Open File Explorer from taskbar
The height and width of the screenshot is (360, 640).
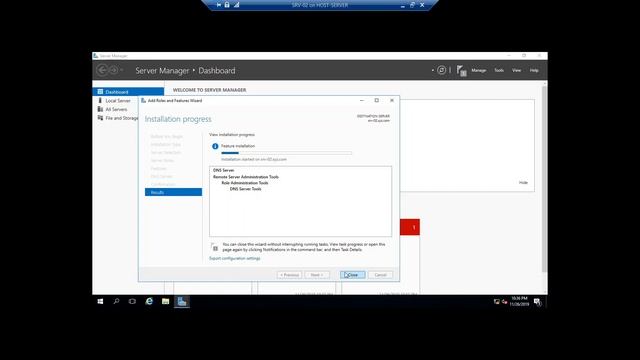pos(165,302)
